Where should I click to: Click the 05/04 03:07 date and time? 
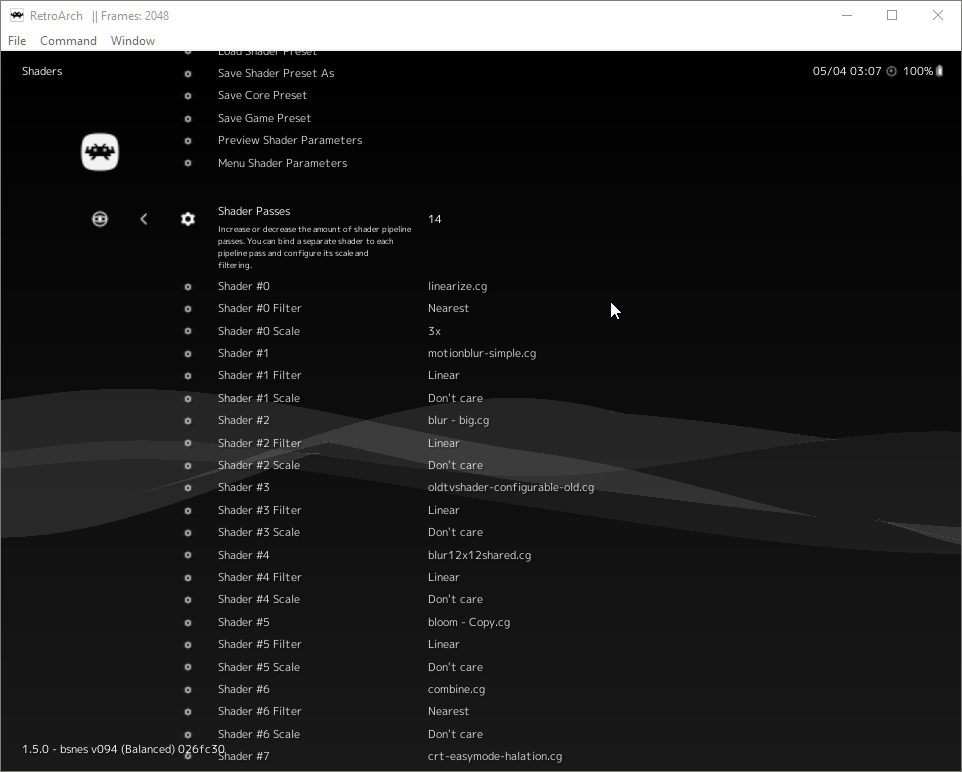[x=847, y=71]
